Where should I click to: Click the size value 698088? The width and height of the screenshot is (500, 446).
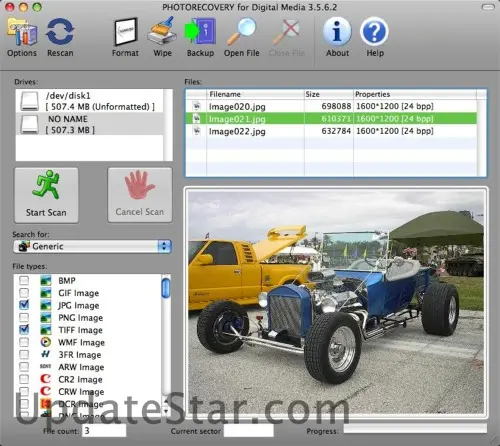coord(336,106)
